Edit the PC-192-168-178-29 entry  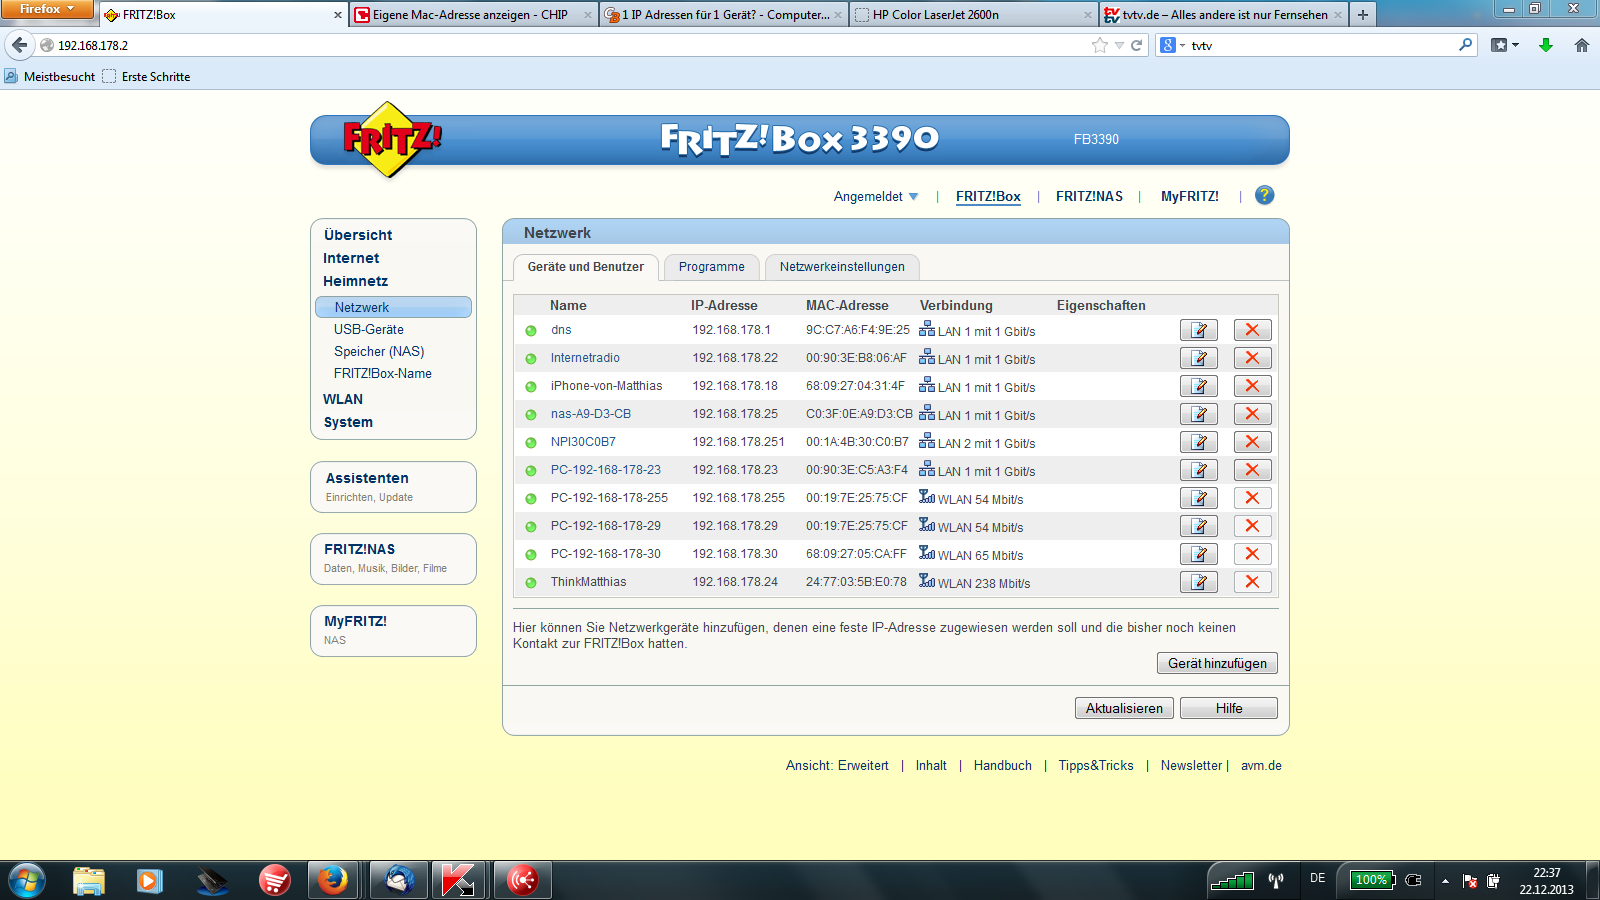(1198, 526)
